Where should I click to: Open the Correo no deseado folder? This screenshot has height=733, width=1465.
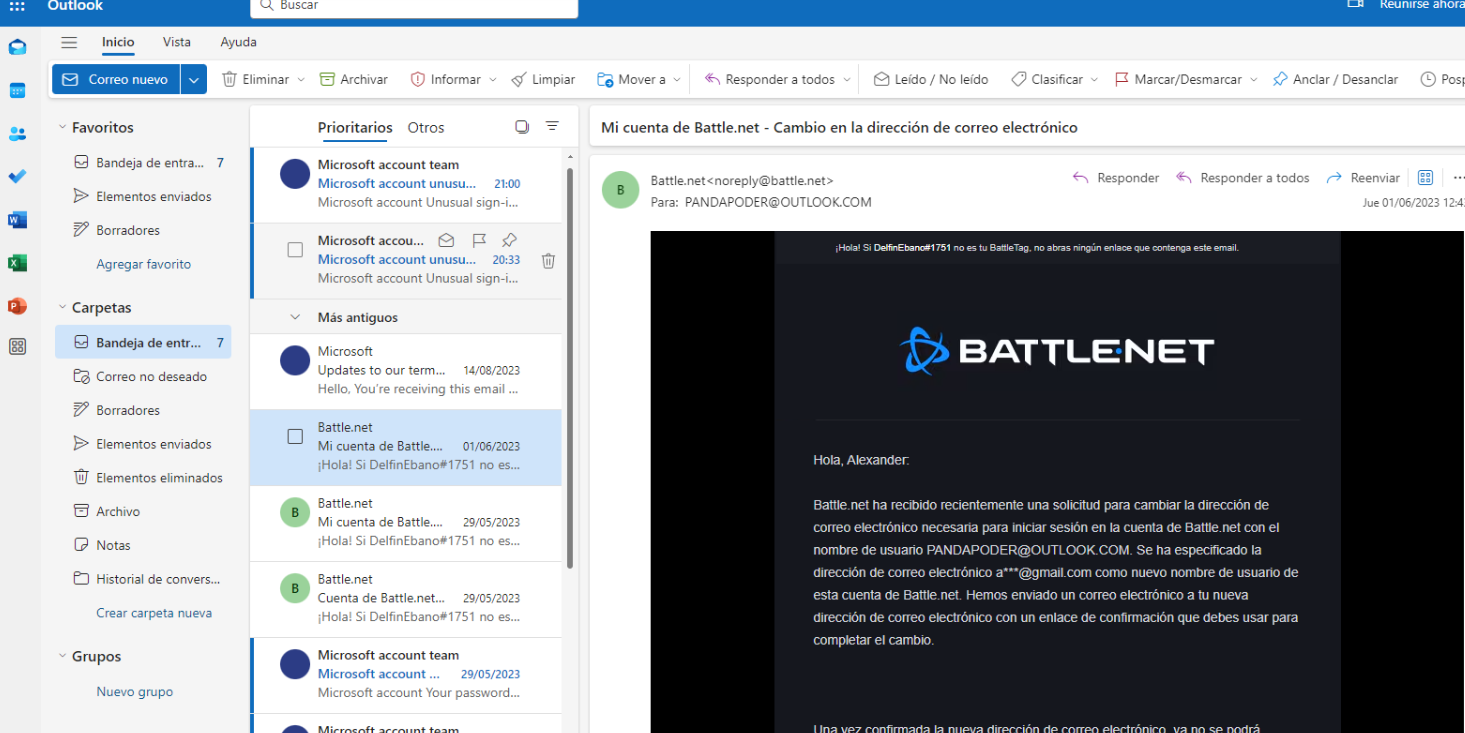coord(143,376)
